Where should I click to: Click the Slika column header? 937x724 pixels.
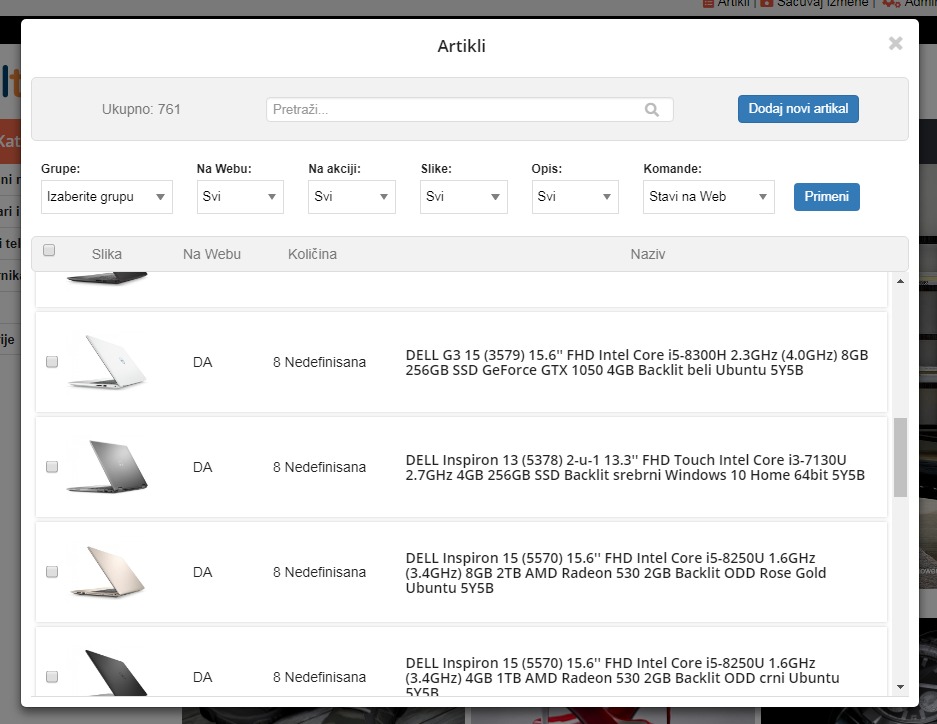point(107,254)
